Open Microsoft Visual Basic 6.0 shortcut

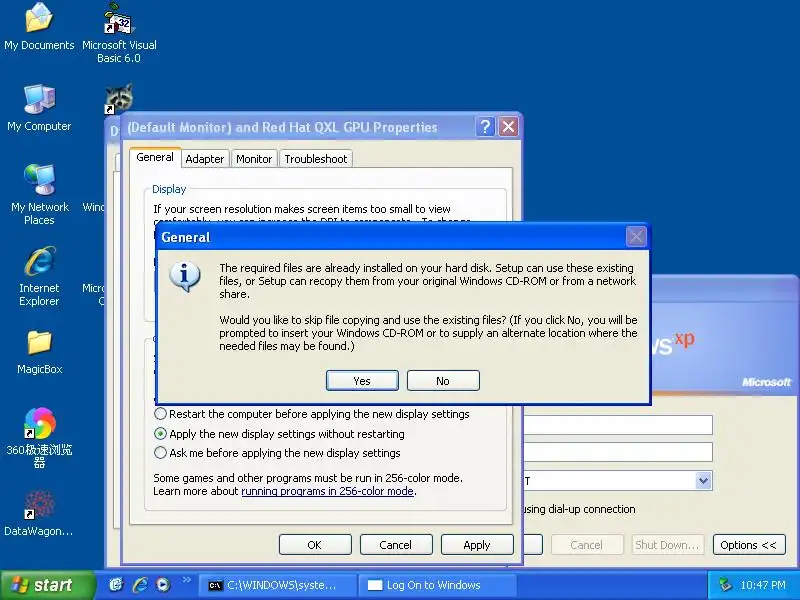(x=119, y=33)
